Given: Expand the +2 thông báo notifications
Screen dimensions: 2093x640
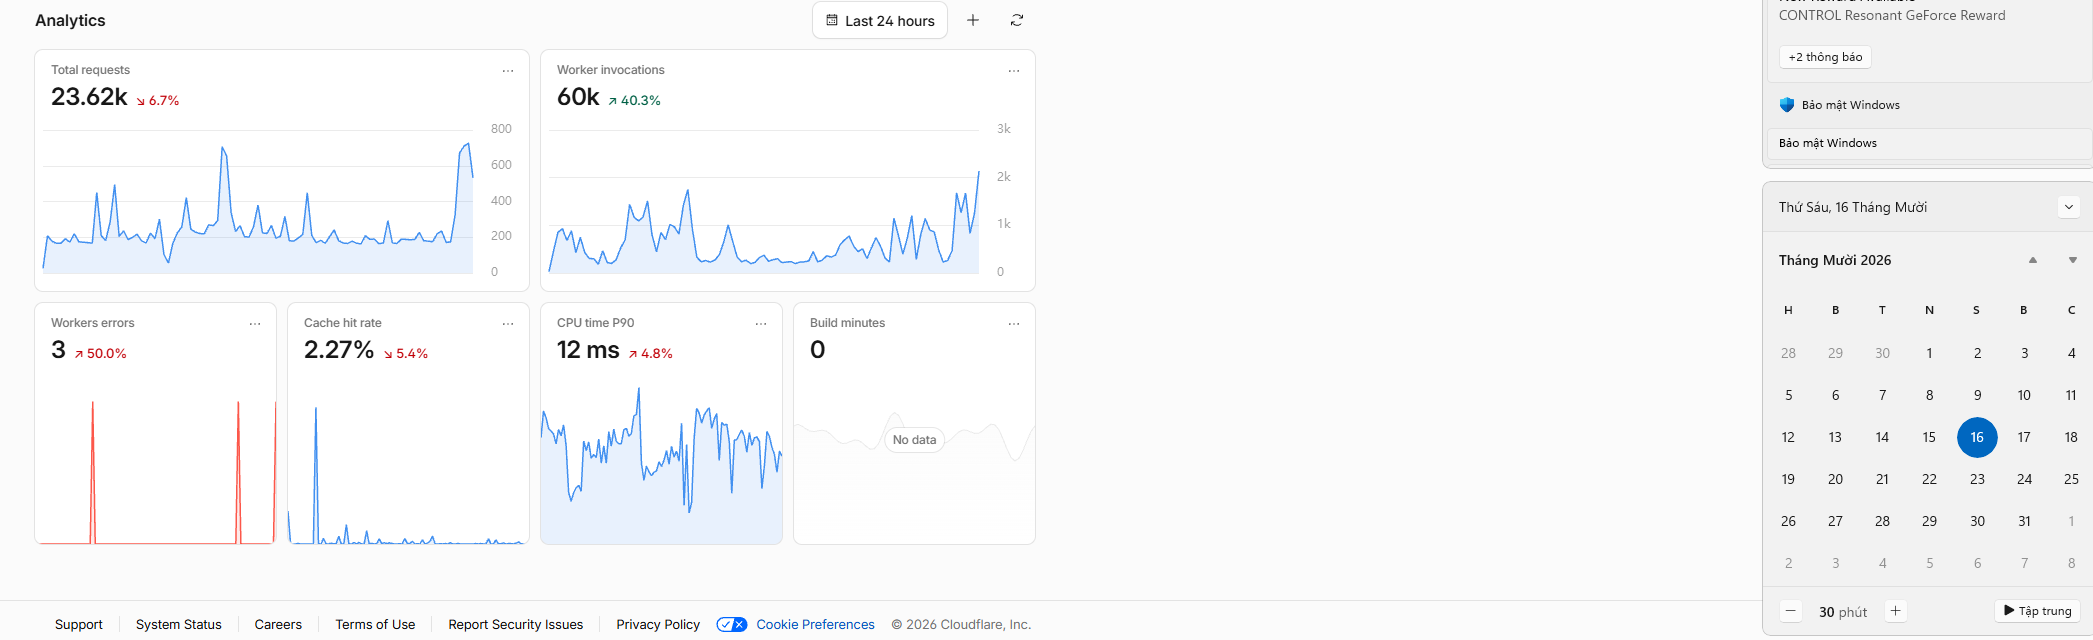Looking at the screenshot, I should tap(1825, 57).
